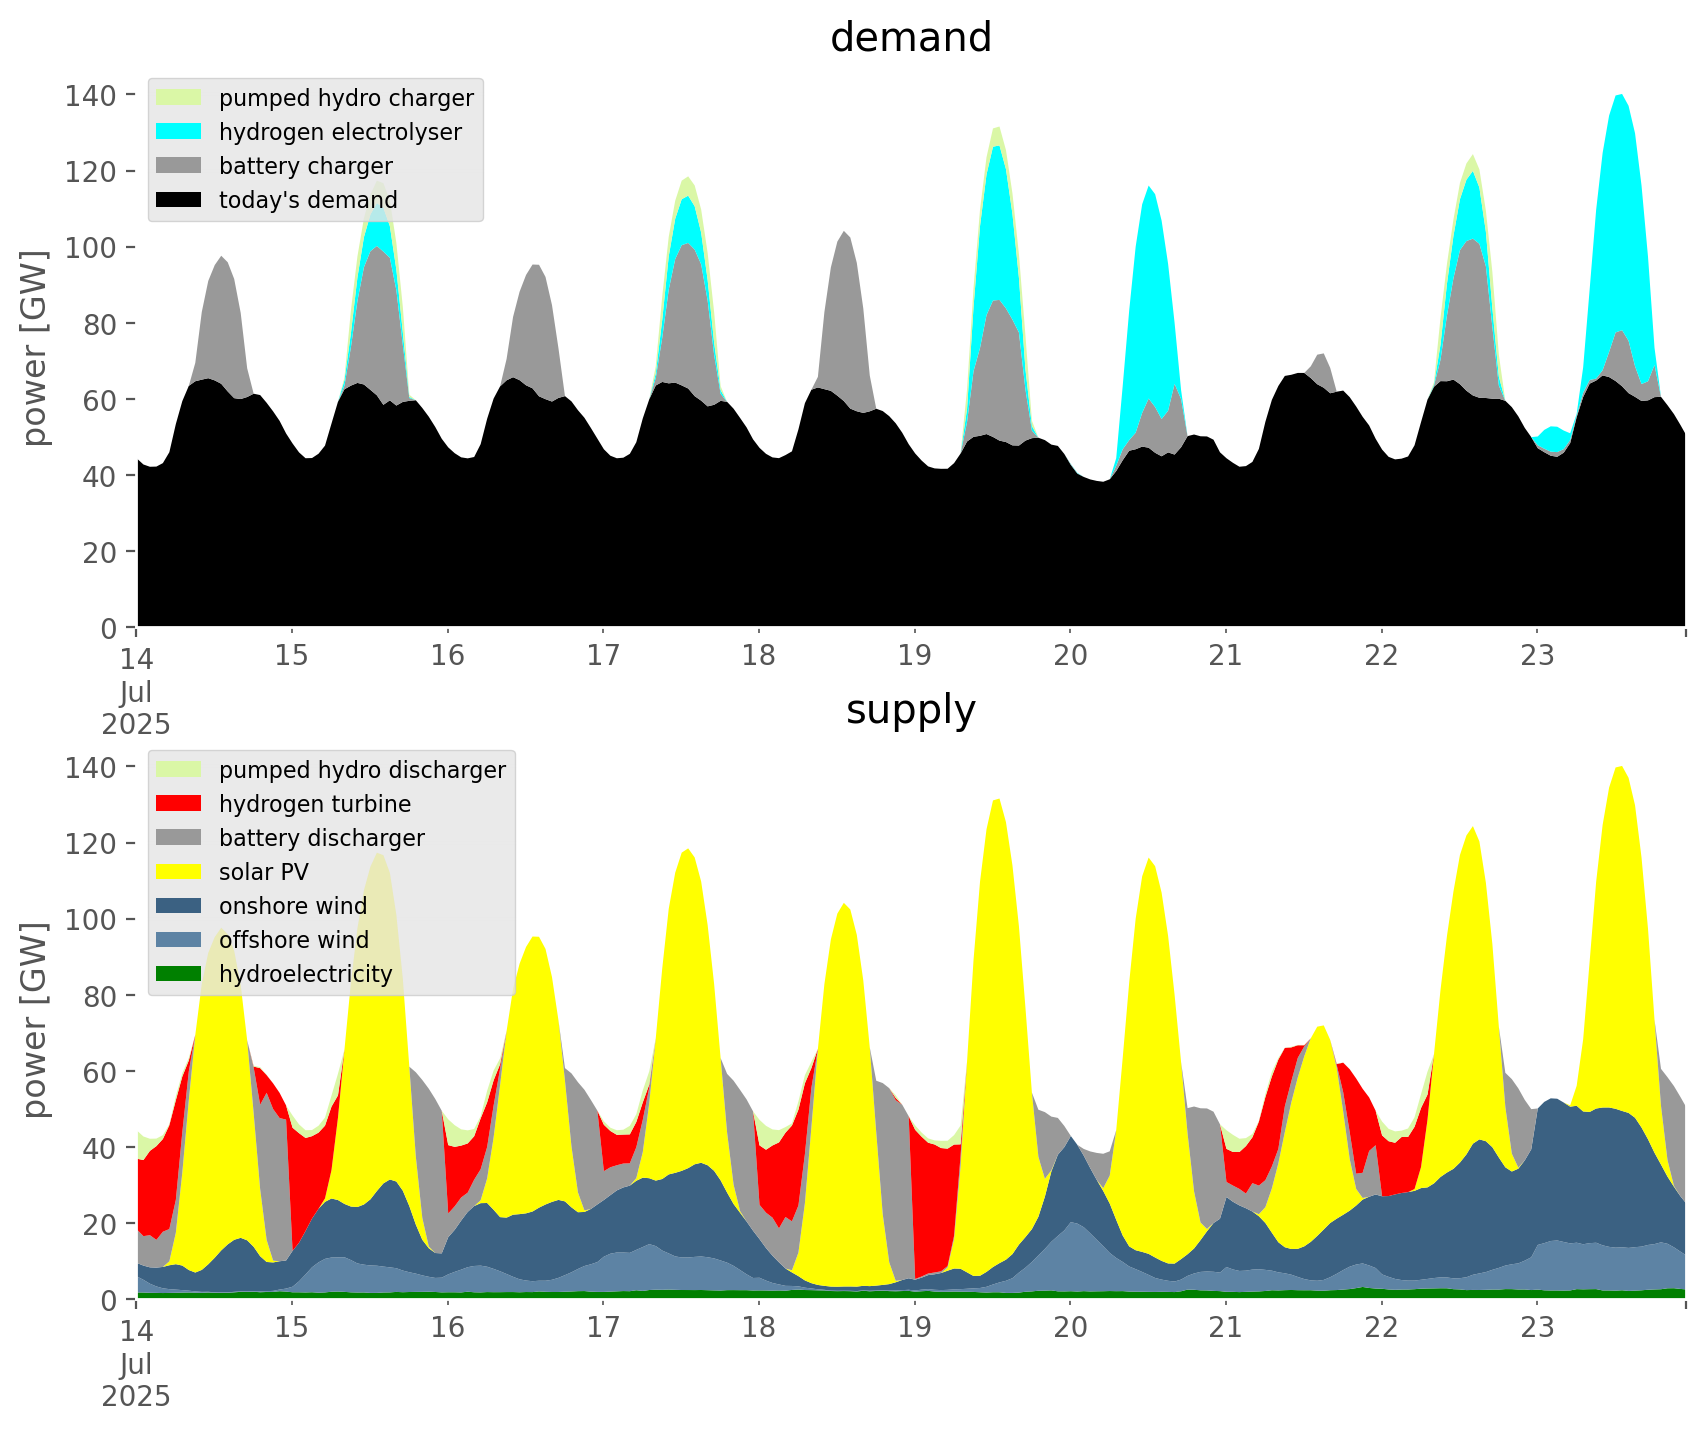Select the battery charger legend swatch
Image resolution: width=1706 pixels, height=1431 pixels.
point(179,166)
